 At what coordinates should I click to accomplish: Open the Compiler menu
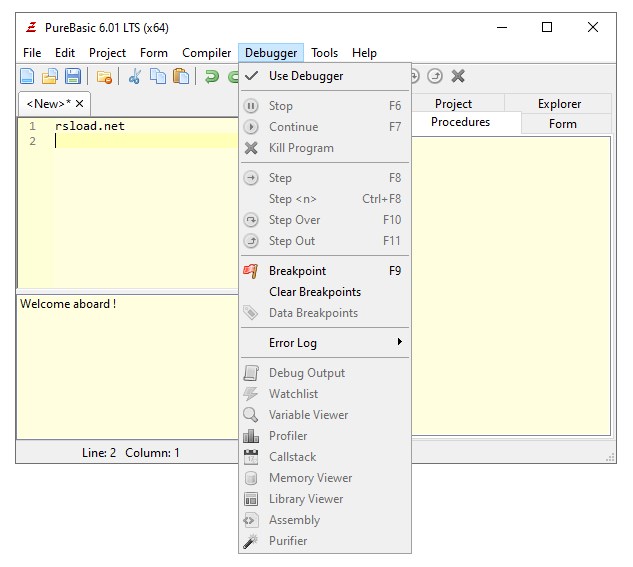pyautogui.click(x=206, y=53)
